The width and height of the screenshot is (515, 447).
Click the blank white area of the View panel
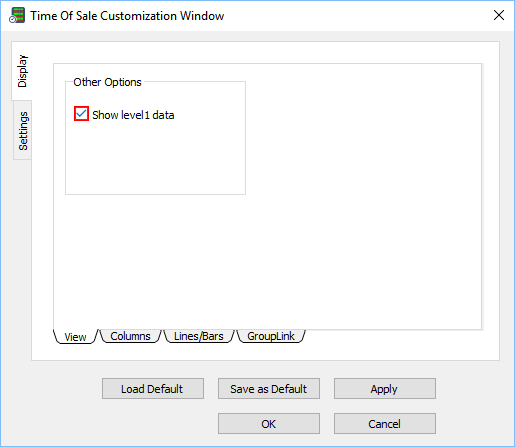363,197
